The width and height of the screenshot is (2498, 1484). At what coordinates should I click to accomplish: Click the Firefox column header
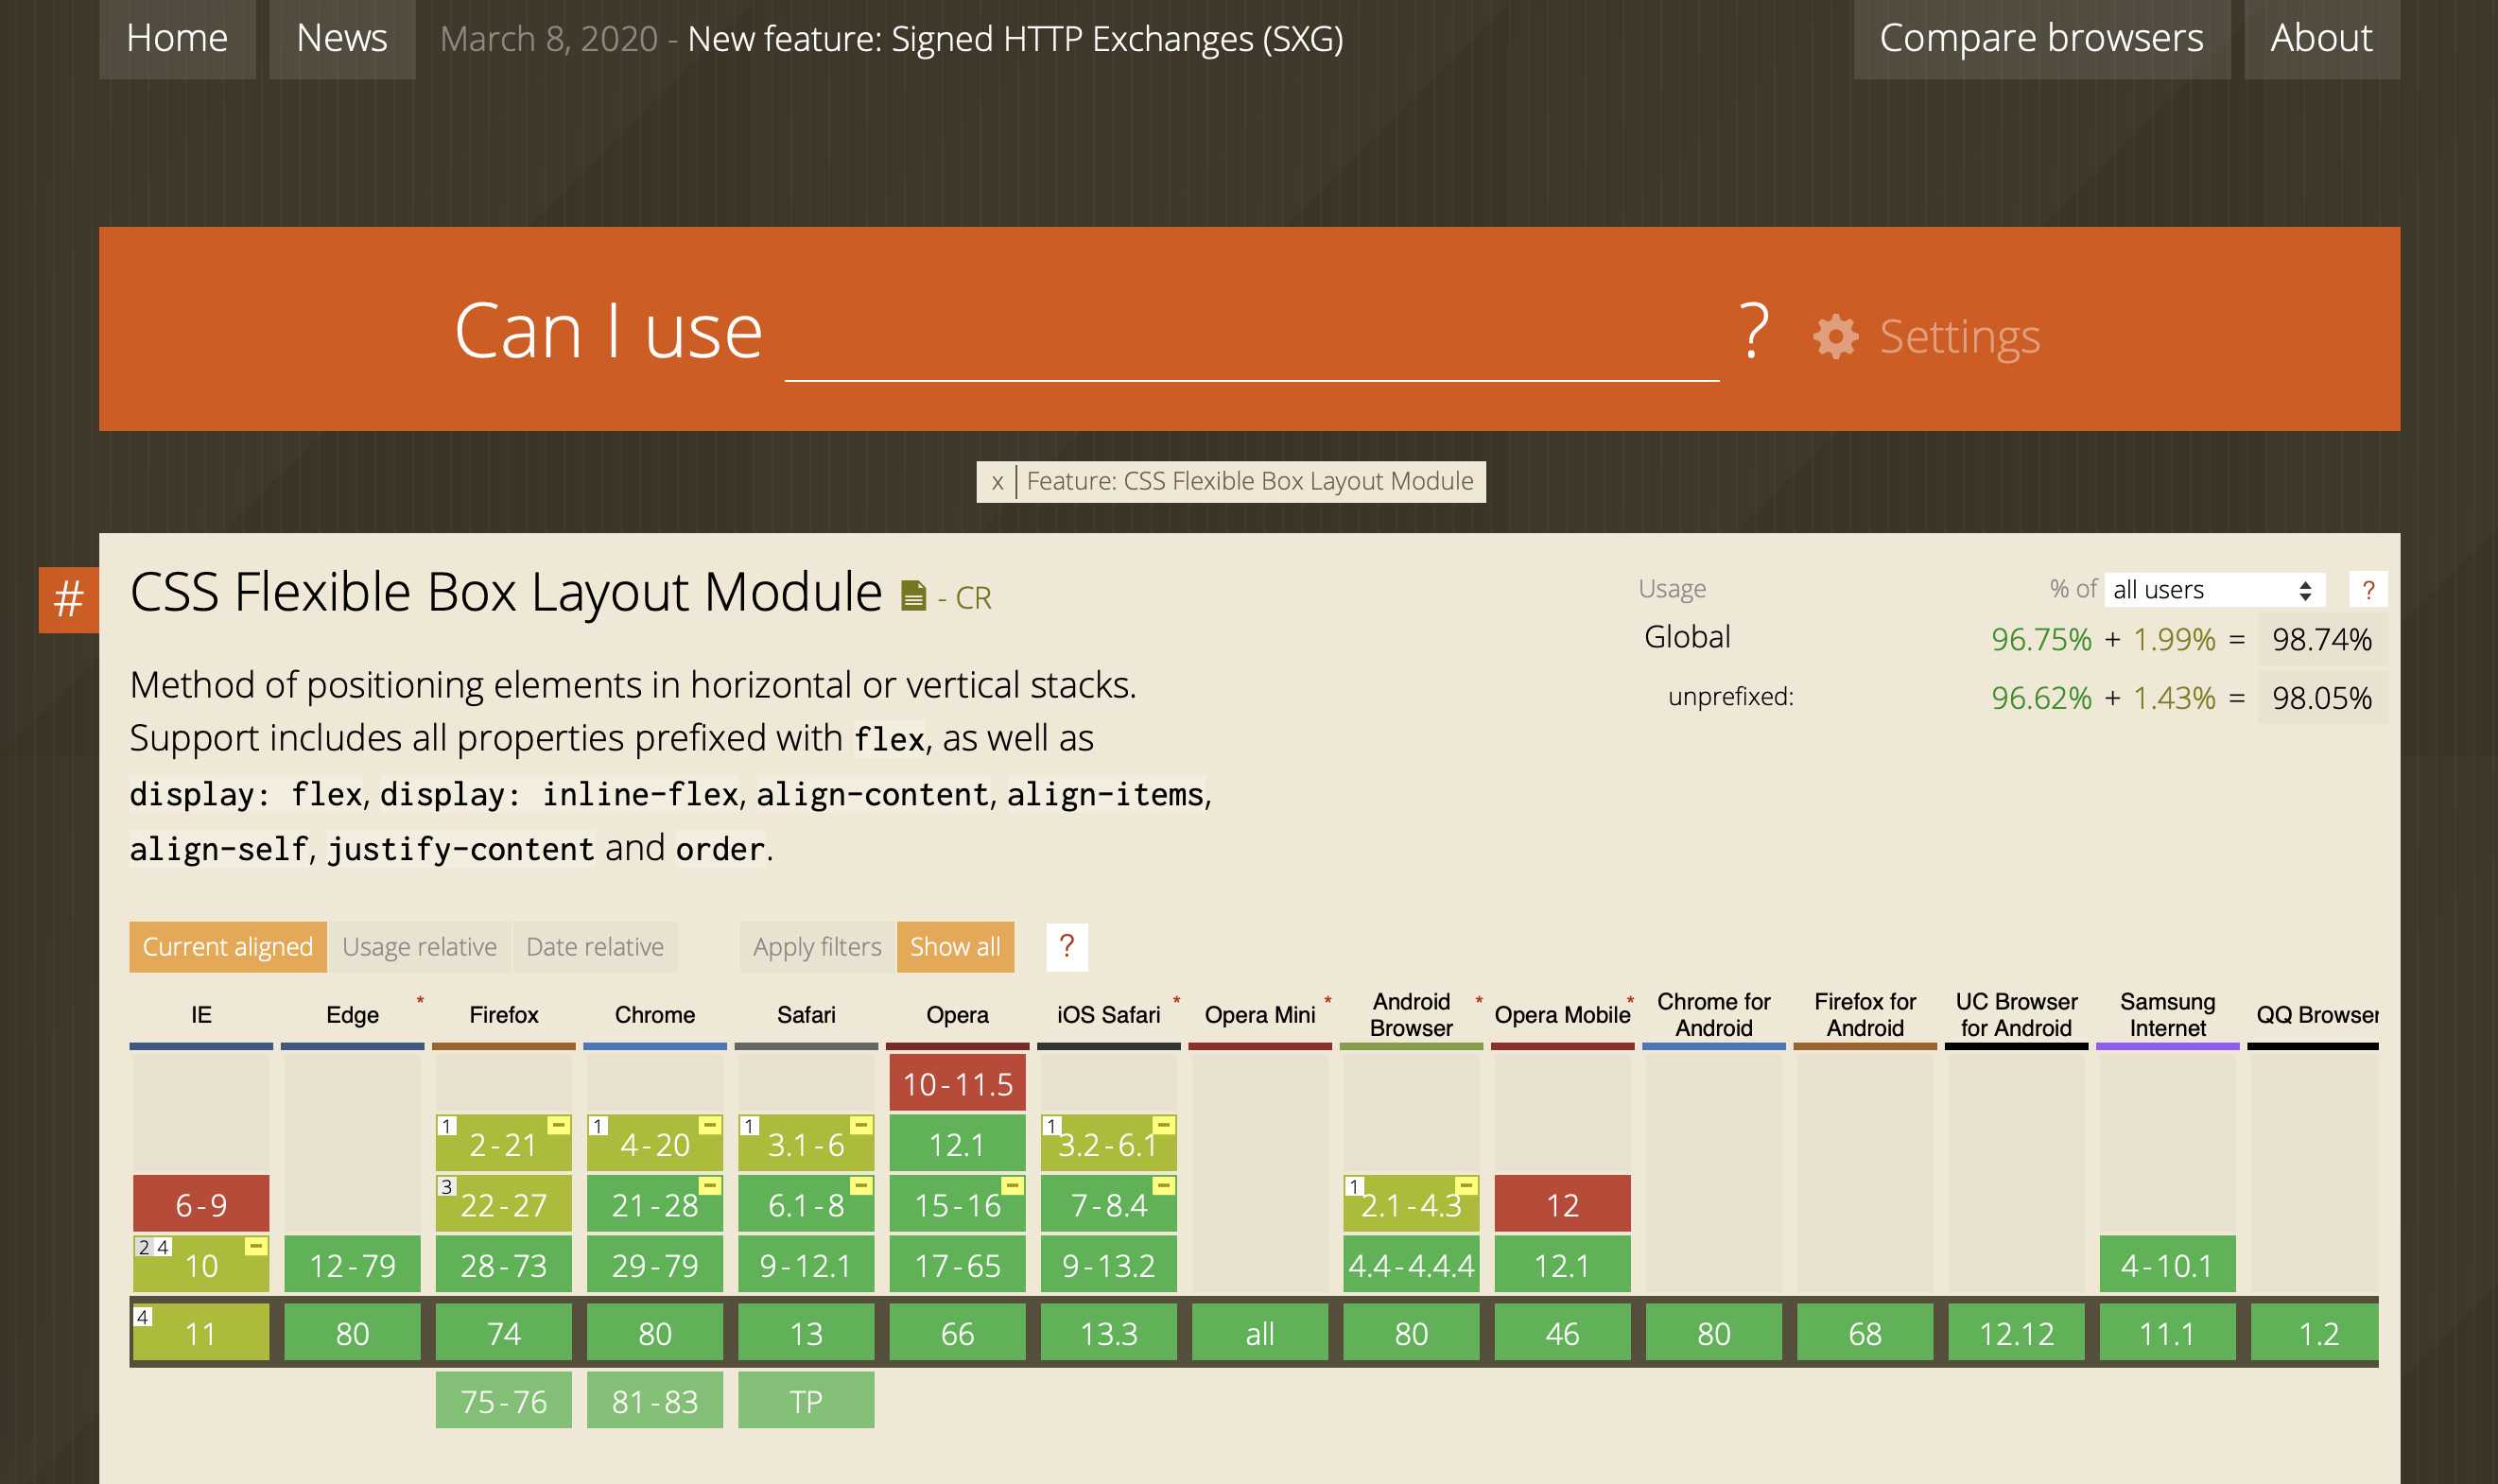pos(504,1015)
